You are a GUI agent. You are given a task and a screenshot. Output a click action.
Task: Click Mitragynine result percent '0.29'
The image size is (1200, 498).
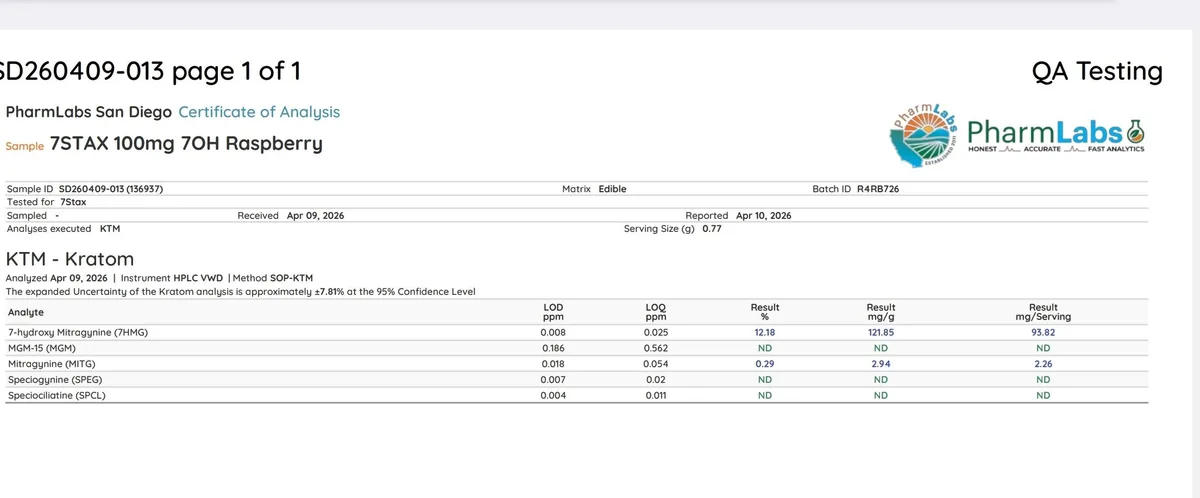click(x=765, y=364)
